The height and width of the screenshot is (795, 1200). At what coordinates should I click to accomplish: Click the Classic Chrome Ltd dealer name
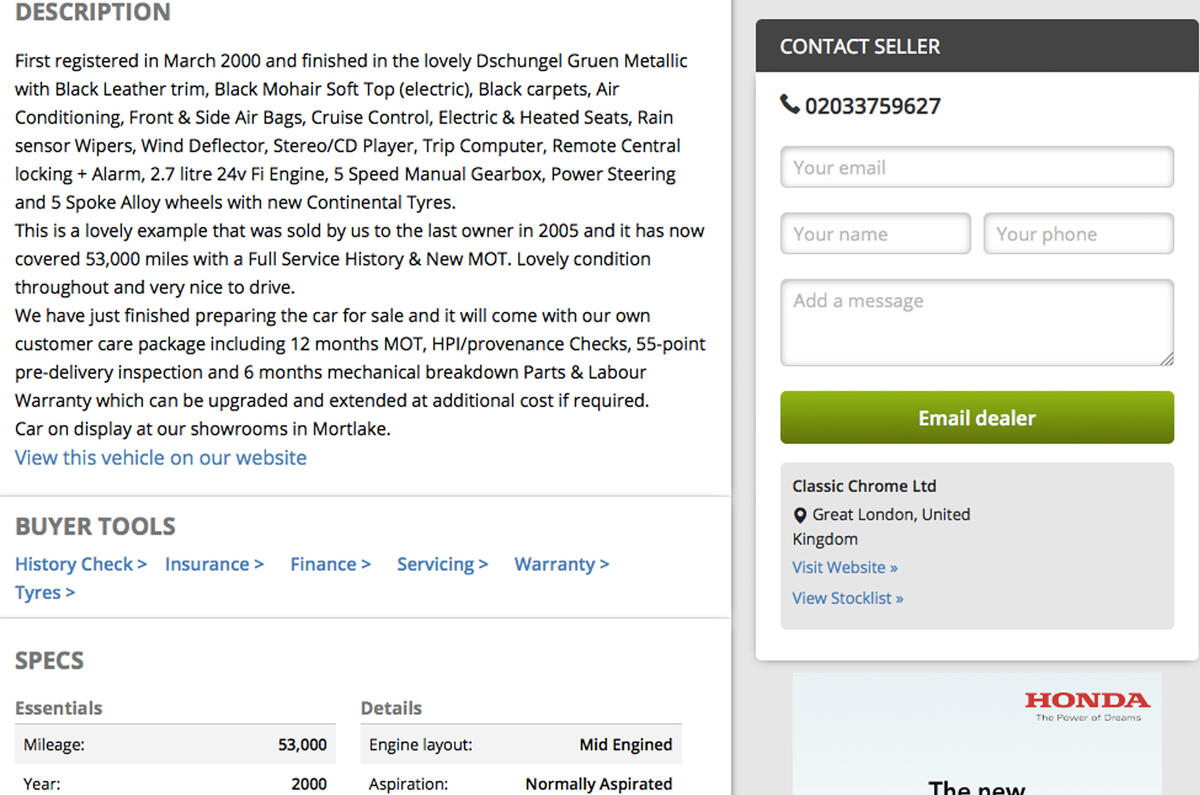coord(864,486)
